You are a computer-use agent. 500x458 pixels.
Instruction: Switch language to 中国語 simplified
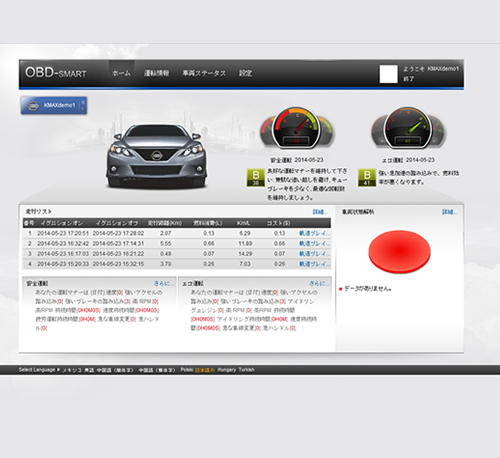116,370
